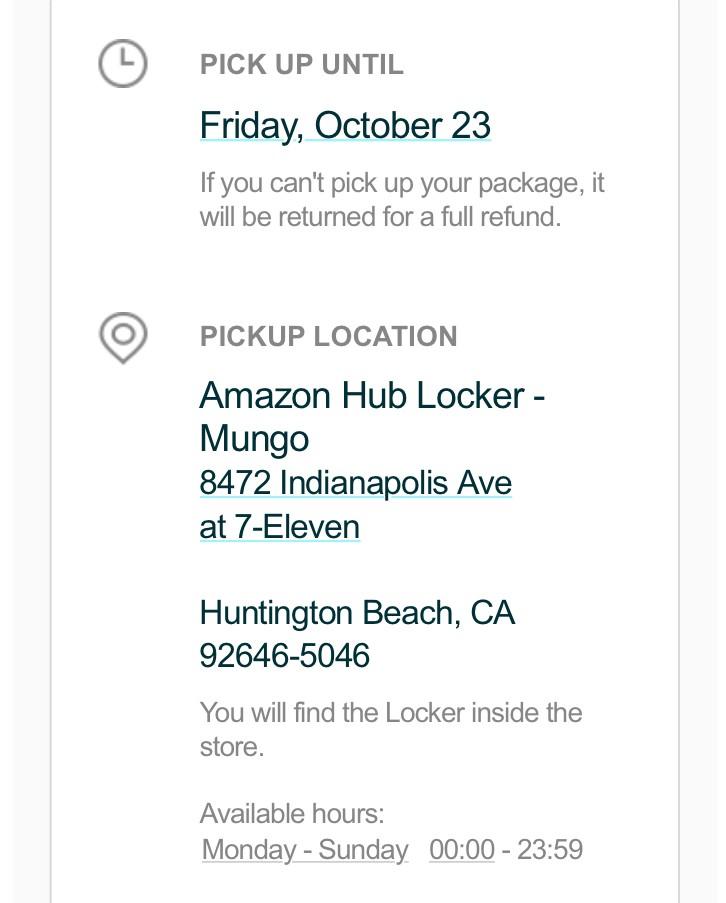Click the 23:59 closing time
Viewport: 726px width, 903px height.
(550, 849)
